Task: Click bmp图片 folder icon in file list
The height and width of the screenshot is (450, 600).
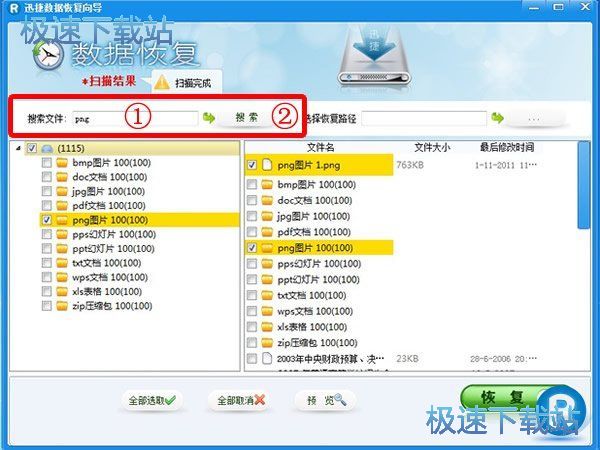Action: [x=267, y=184]
